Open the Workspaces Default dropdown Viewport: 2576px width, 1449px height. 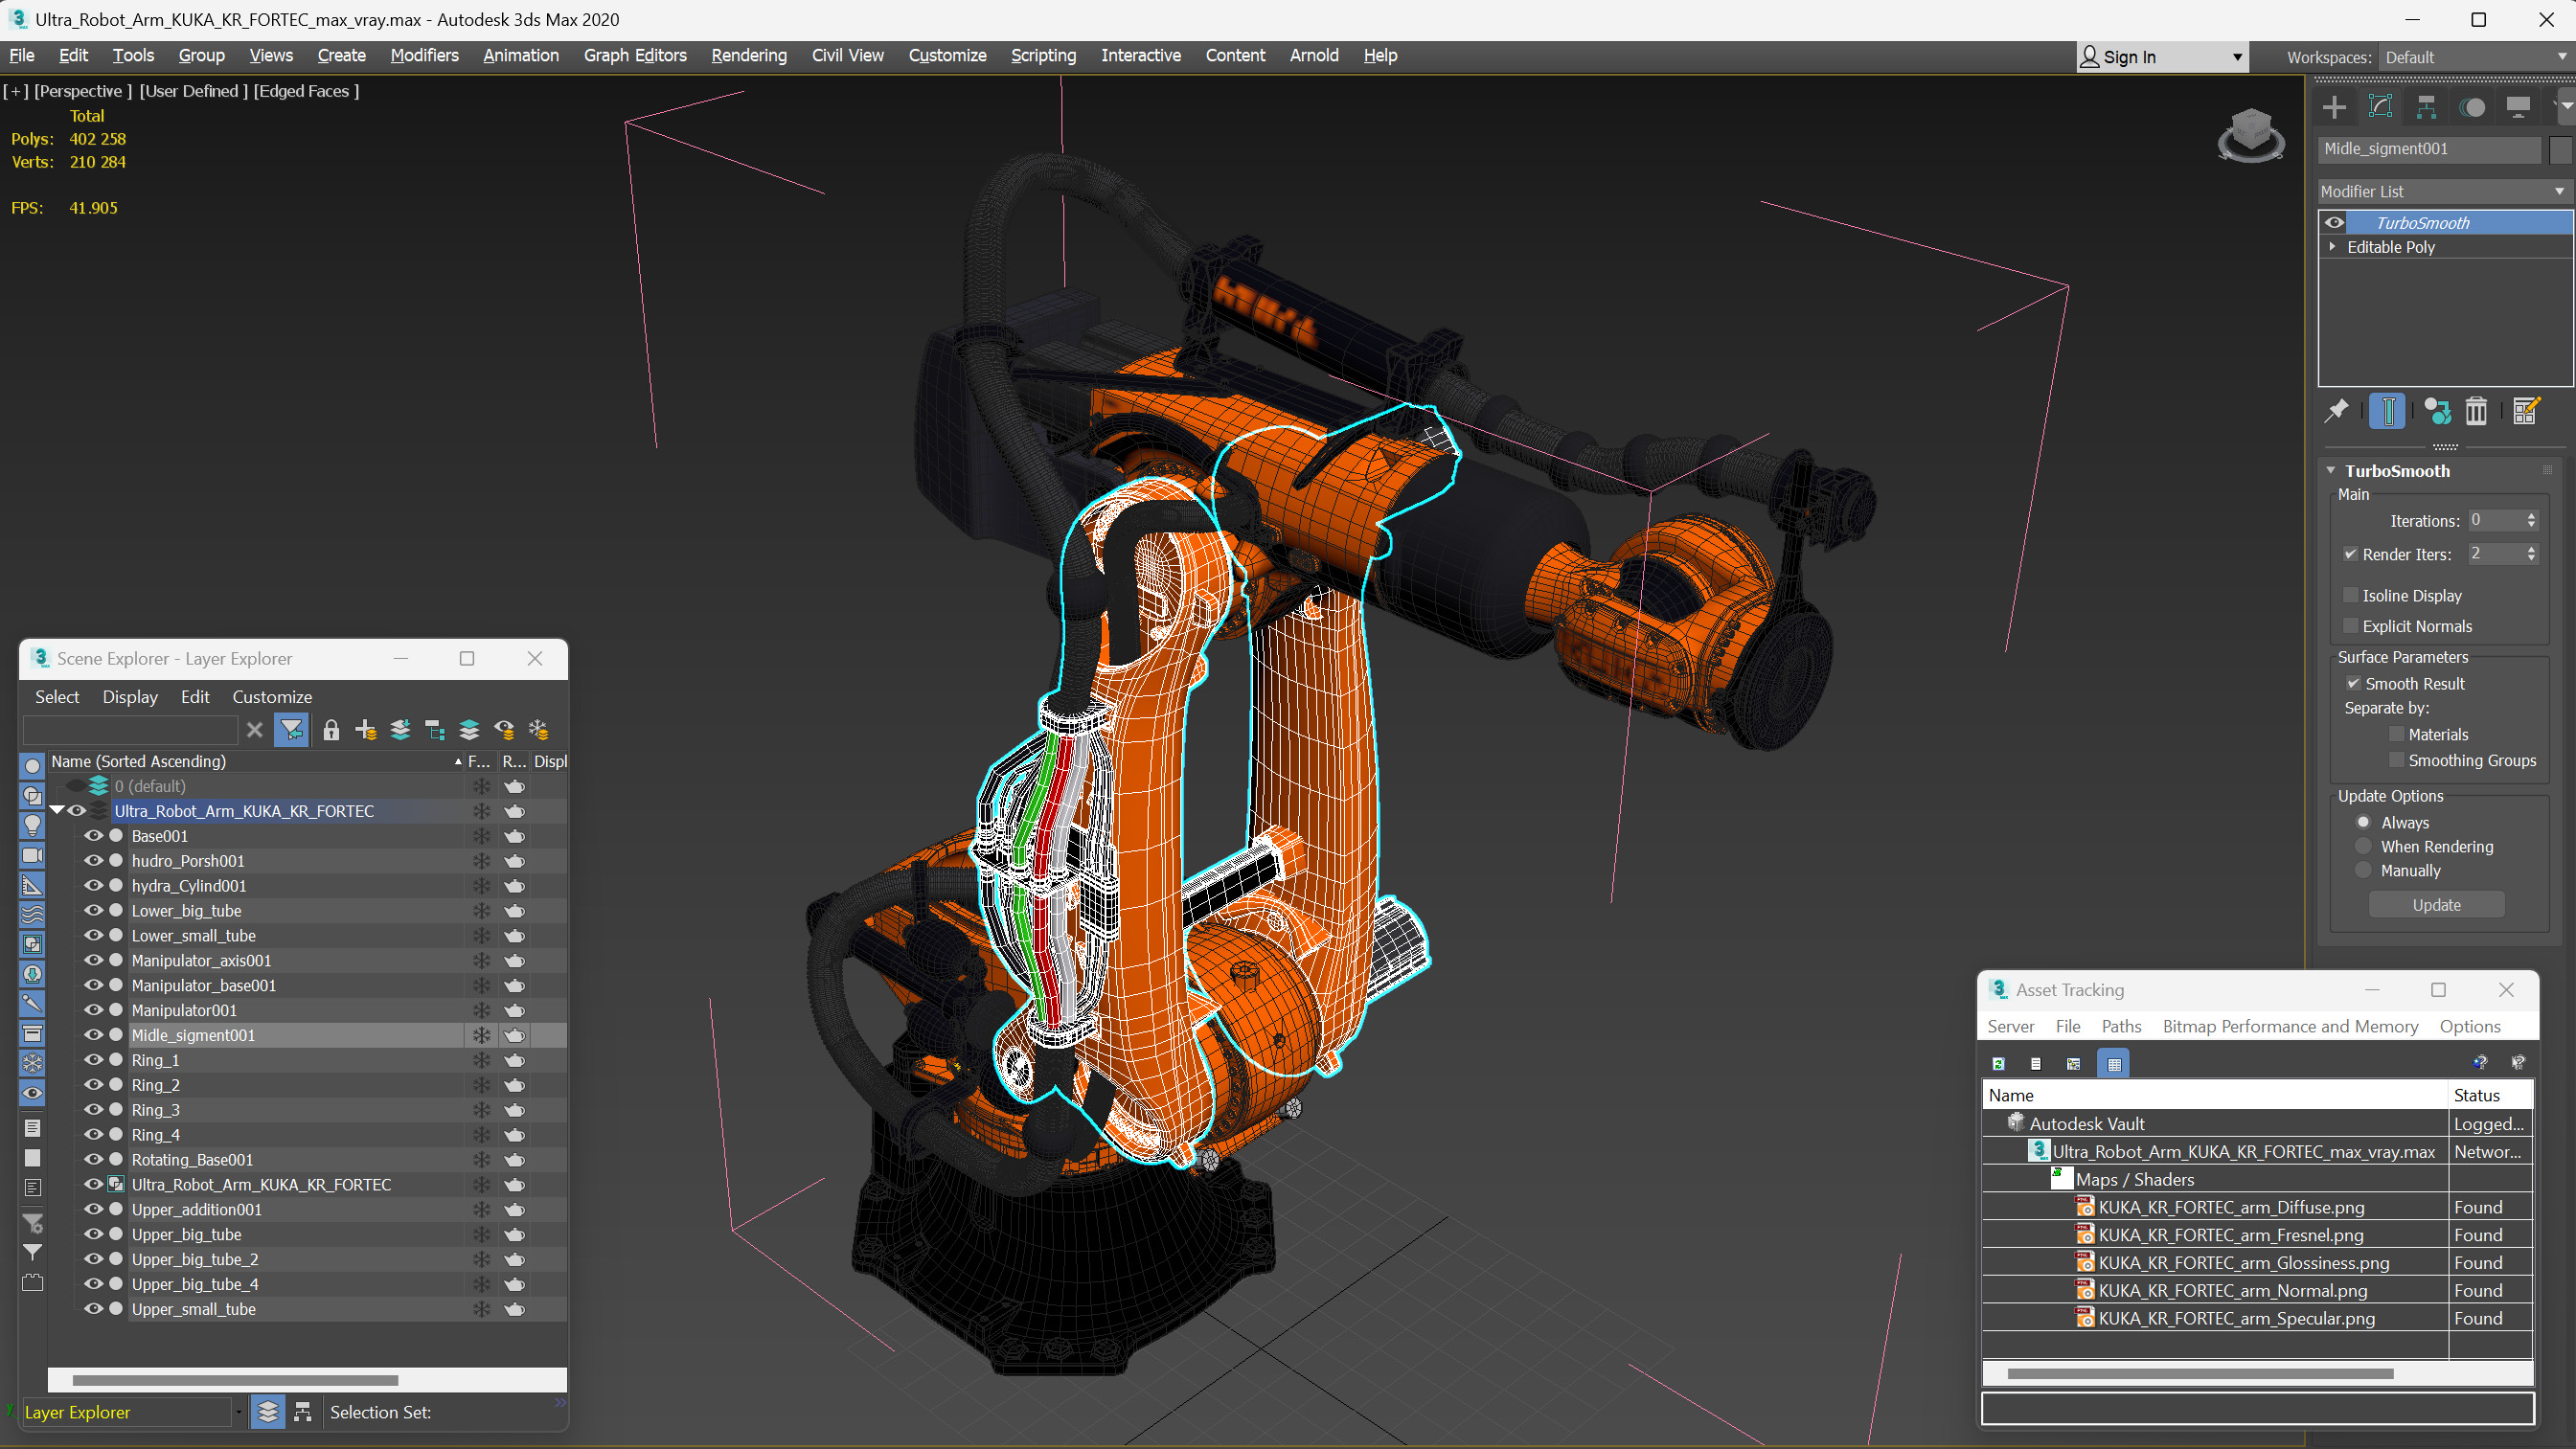(x=2474, y=57)
